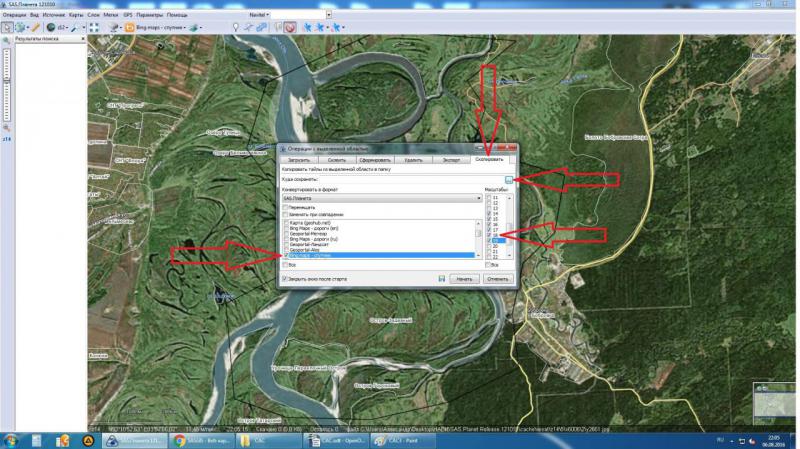Click the browse folder button for save path
This screenshot has height=449, width=800.
point(508,180)
